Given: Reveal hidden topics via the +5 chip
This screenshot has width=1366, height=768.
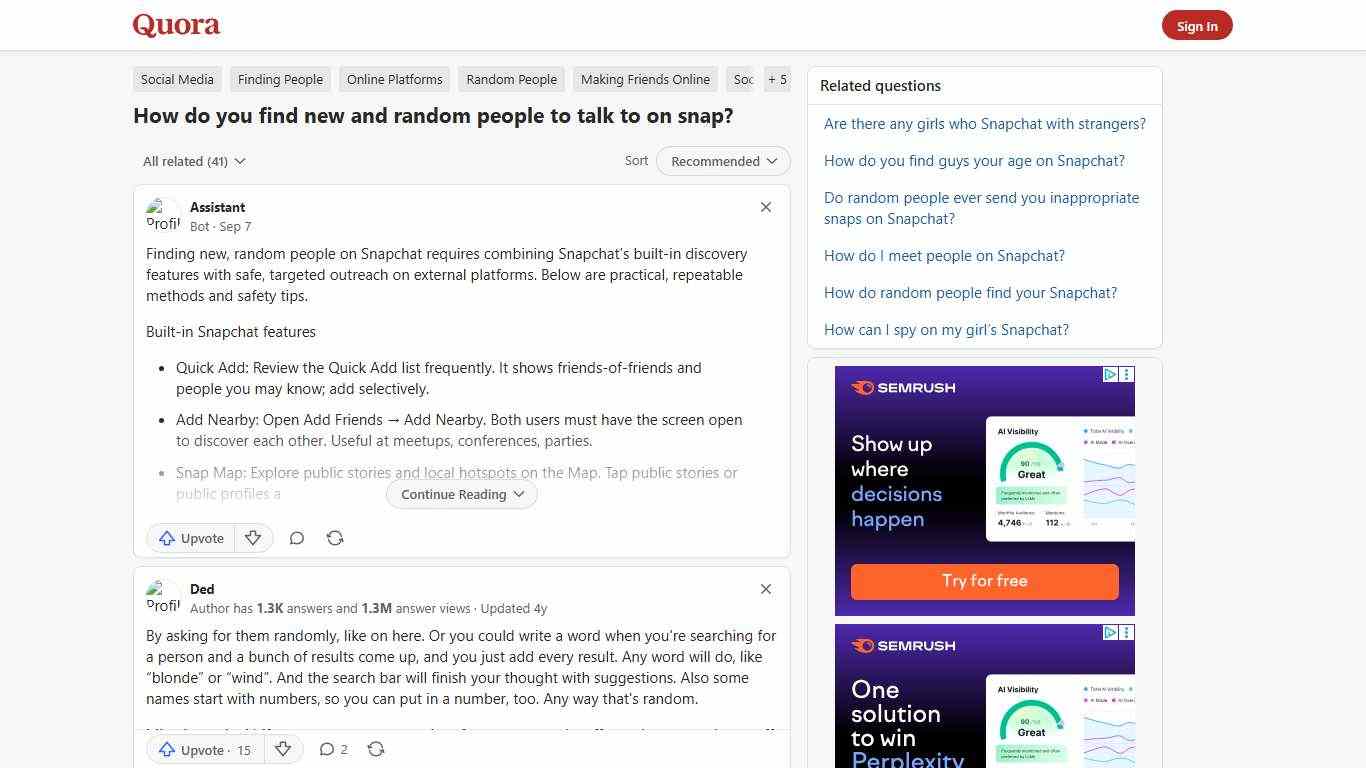Looking at the screenshot, I should [777, 79].
